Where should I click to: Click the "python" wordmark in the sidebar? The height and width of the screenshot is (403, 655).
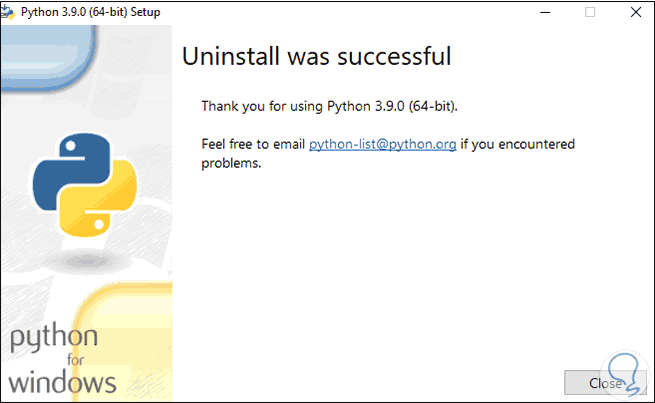coord(54,339)
